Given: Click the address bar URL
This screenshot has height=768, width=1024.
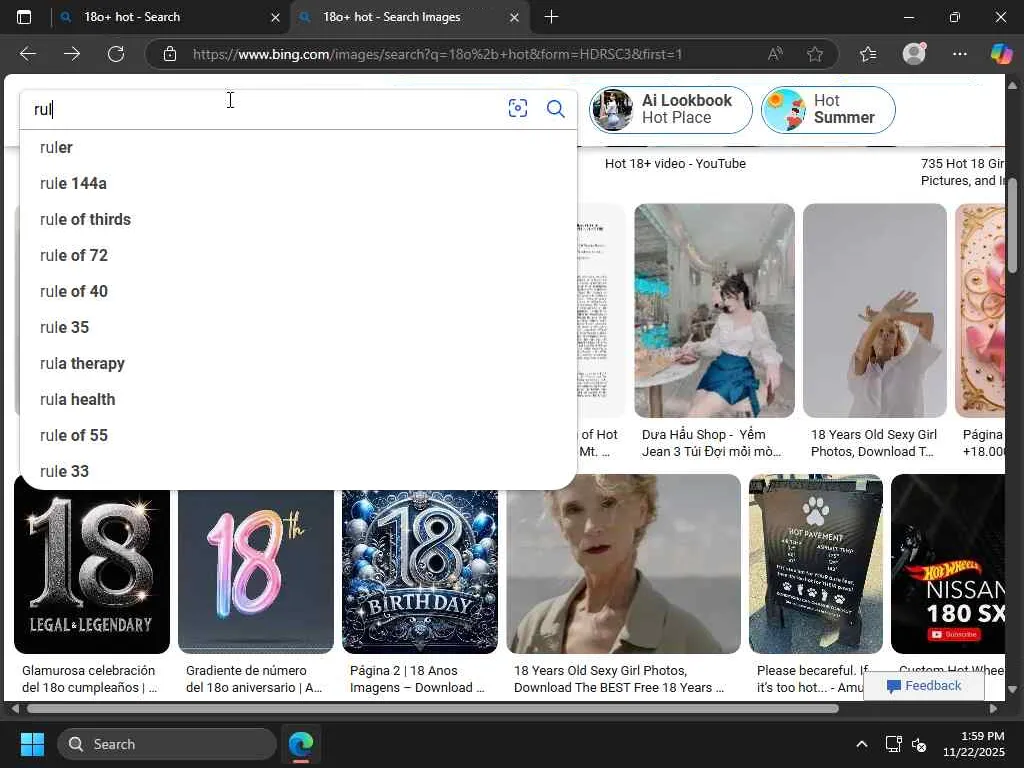Looking at the screenshot, I should 437,54.
